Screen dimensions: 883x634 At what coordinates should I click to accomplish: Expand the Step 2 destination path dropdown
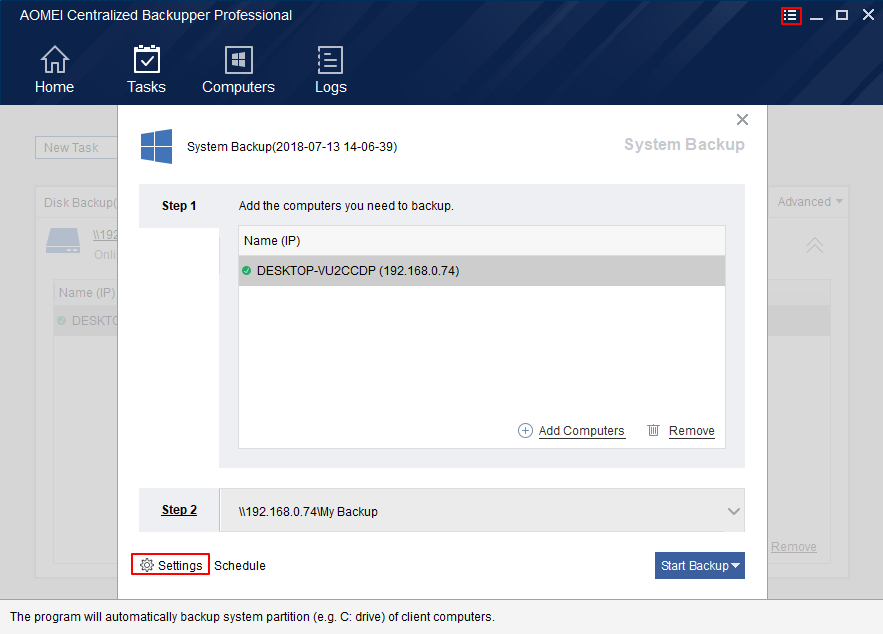point(733,511)
